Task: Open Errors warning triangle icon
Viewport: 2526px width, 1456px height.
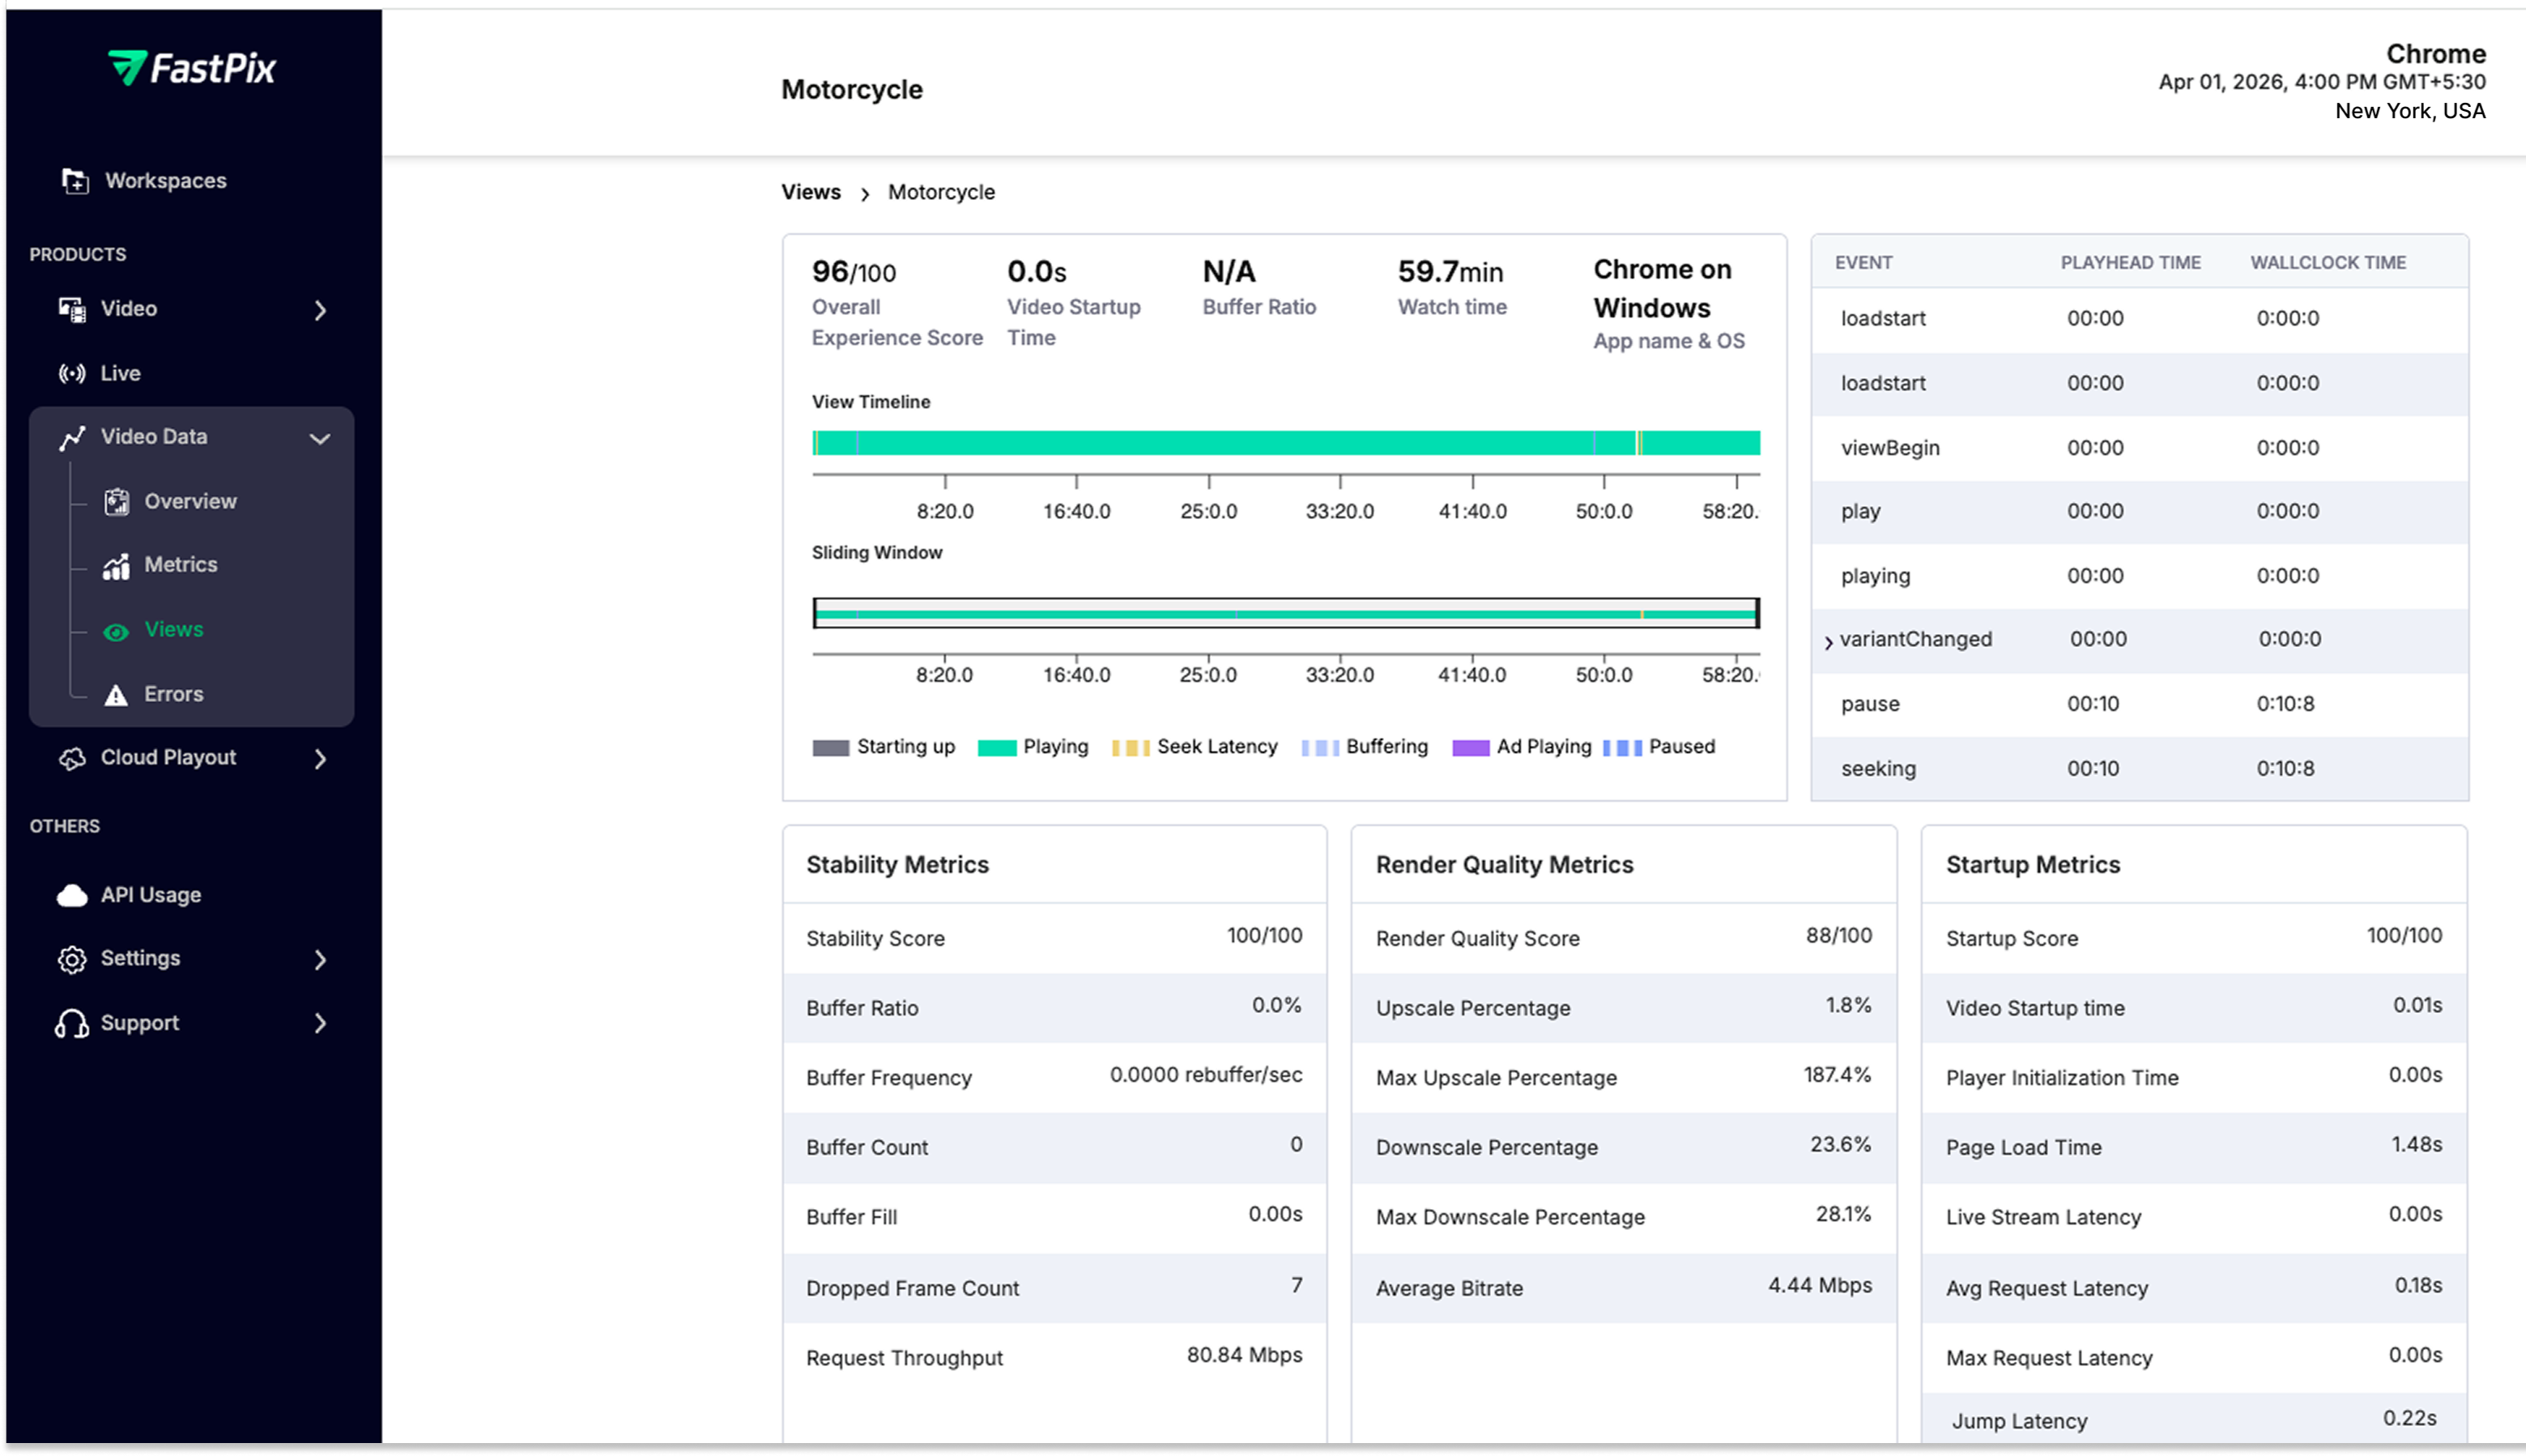Action: click(x=116, y=695)
